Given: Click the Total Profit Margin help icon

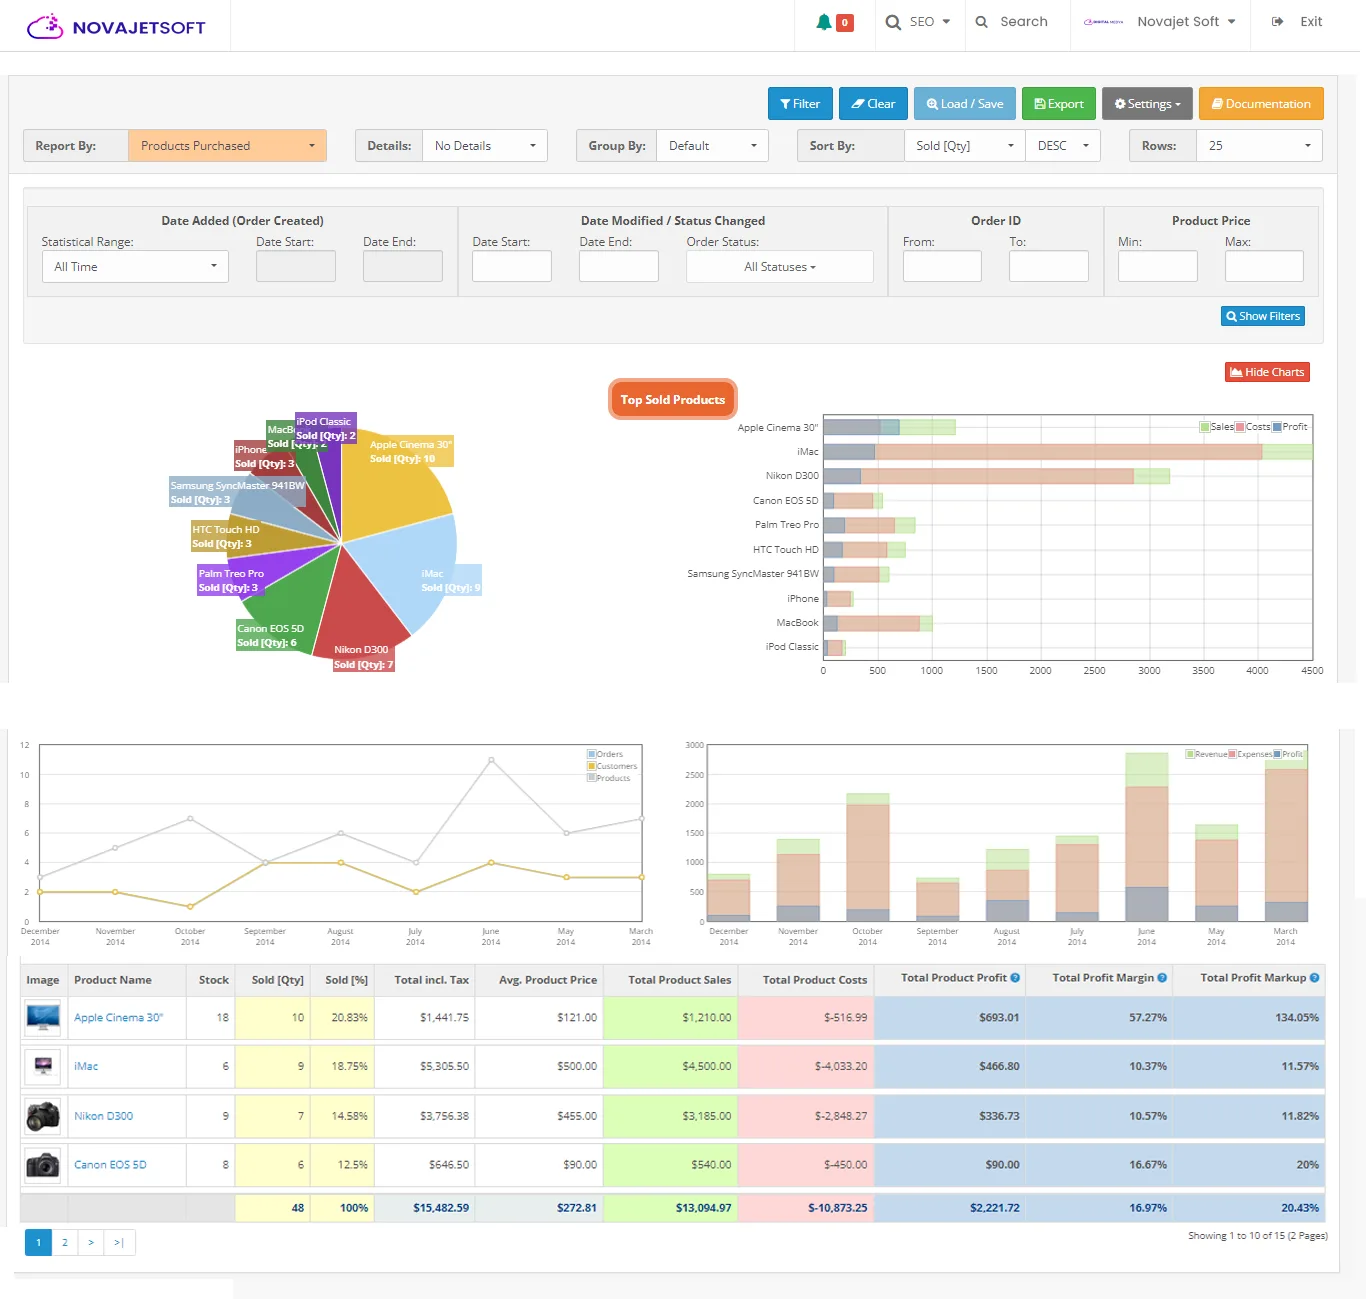Looking at the screenshot, I should tap(1162, 978).
